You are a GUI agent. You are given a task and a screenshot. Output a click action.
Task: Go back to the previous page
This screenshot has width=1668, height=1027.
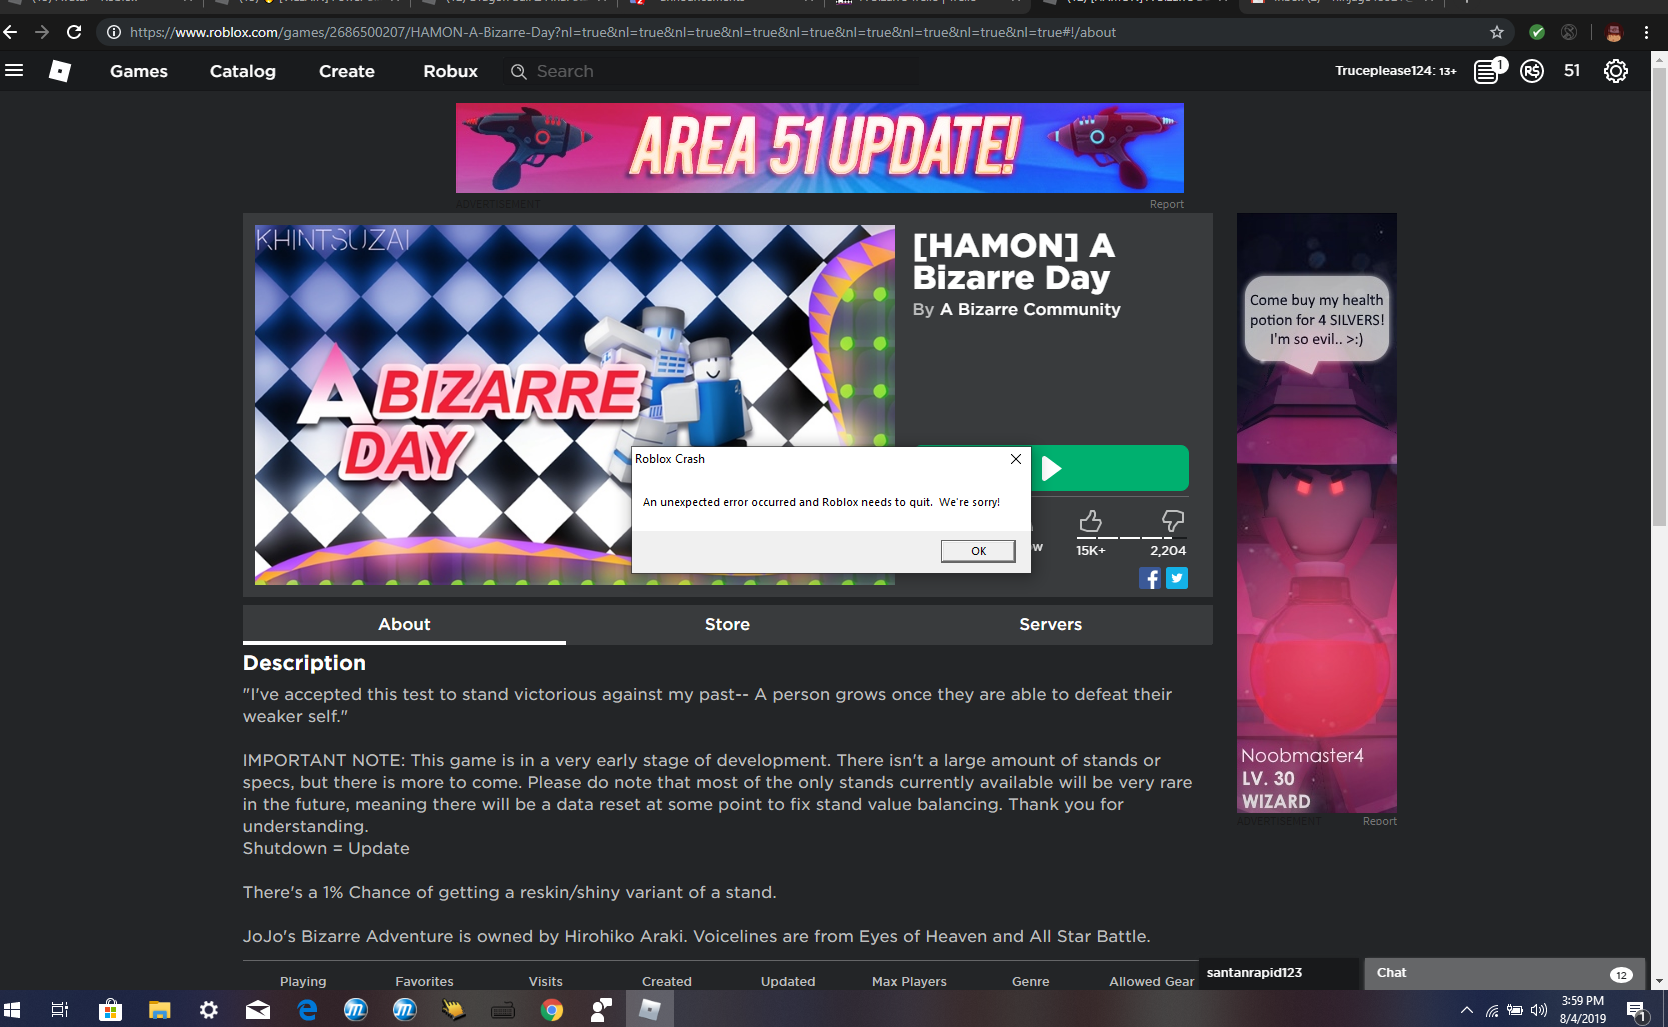pos(11,32)
